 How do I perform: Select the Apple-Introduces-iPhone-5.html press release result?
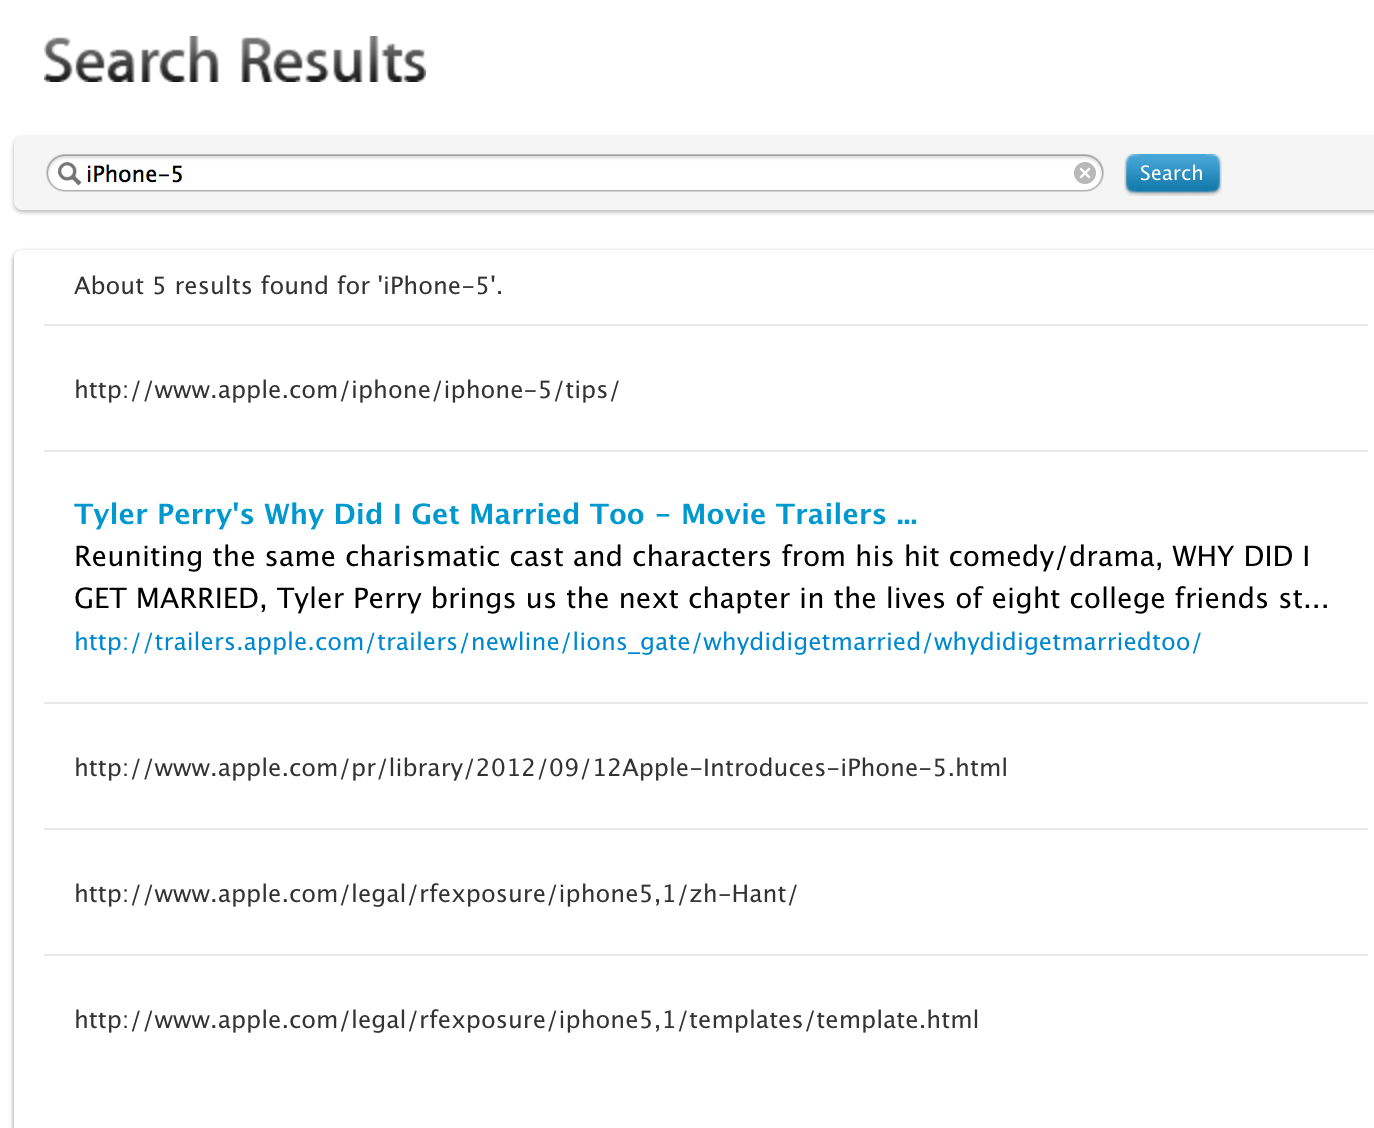(x=540, y=768)
